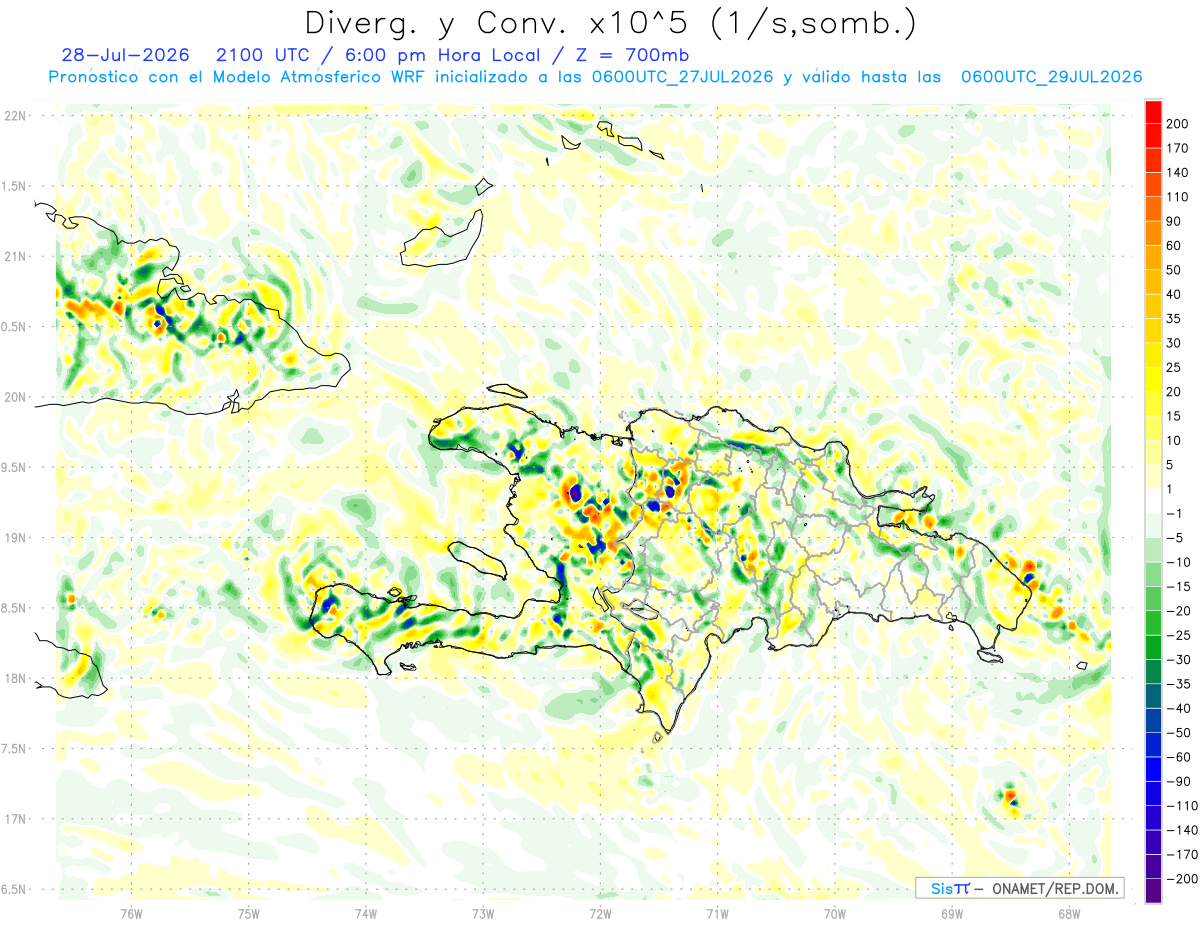Select the 69W longitude label
Image resolution: width=1200 pixels, height=927 pixels.
[x=951, y=912]
